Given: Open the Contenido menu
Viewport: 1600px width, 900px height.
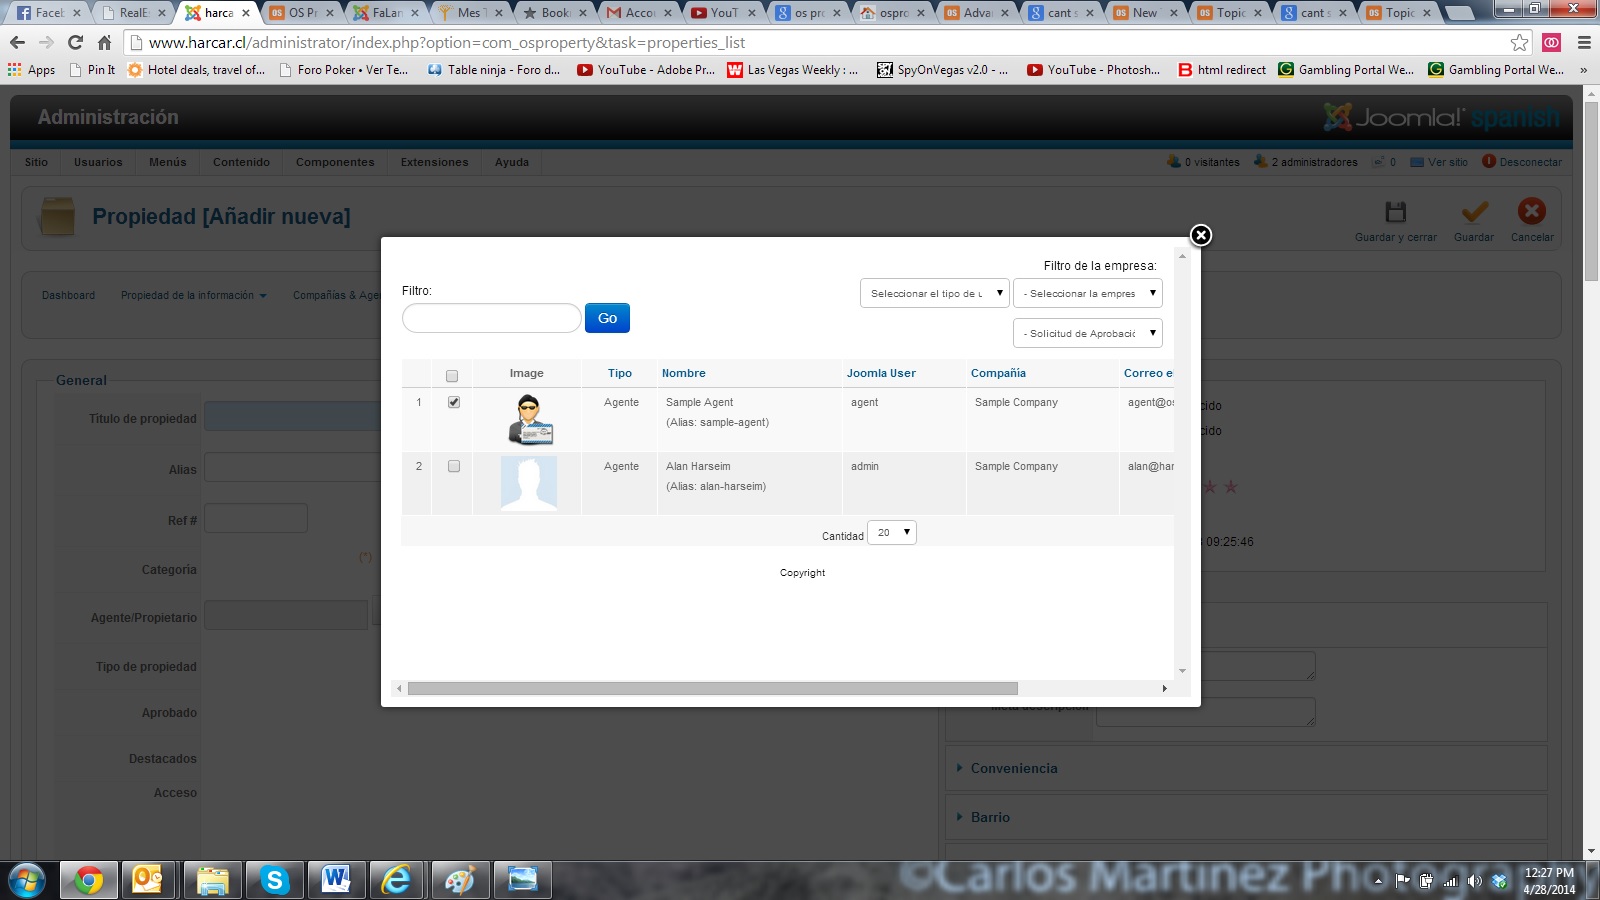Looking at the screenshot, I should pos(241,162).
